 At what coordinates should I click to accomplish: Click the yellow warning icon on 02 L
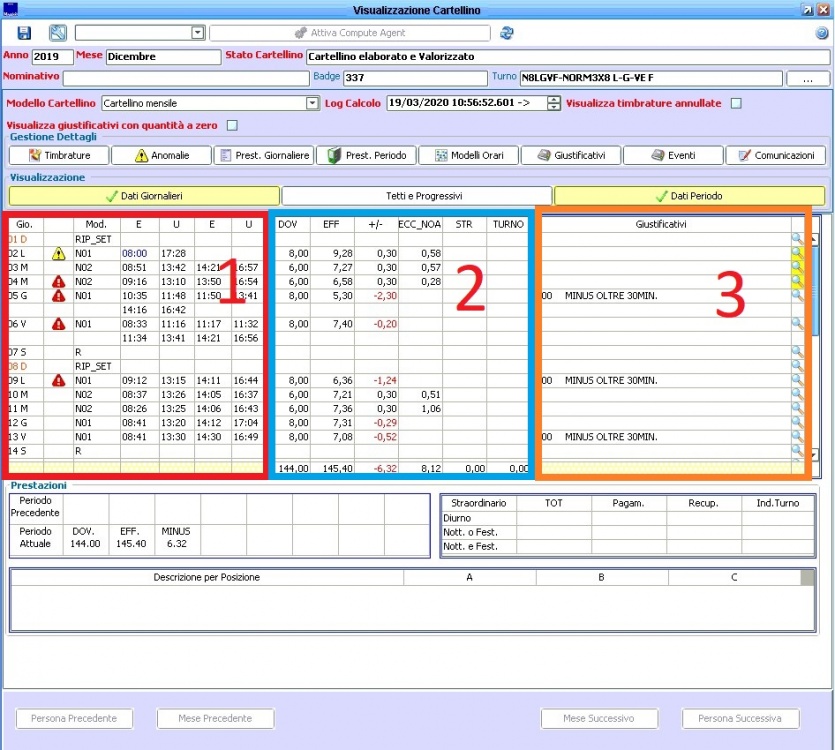[59, 254]
